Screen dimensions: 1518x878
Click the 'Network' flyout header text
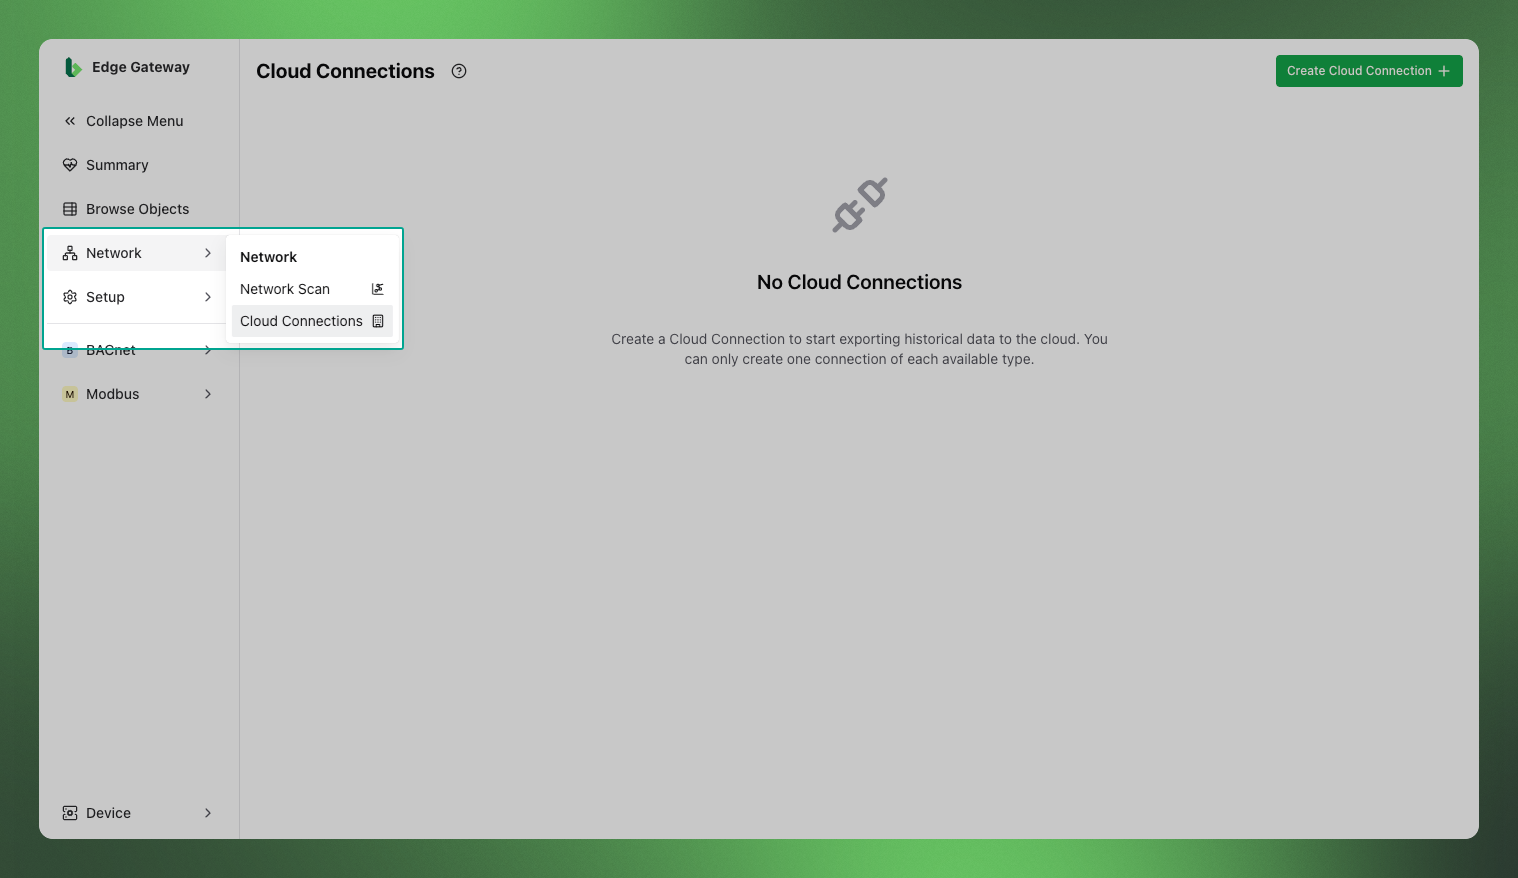click(x=268, y=257)
